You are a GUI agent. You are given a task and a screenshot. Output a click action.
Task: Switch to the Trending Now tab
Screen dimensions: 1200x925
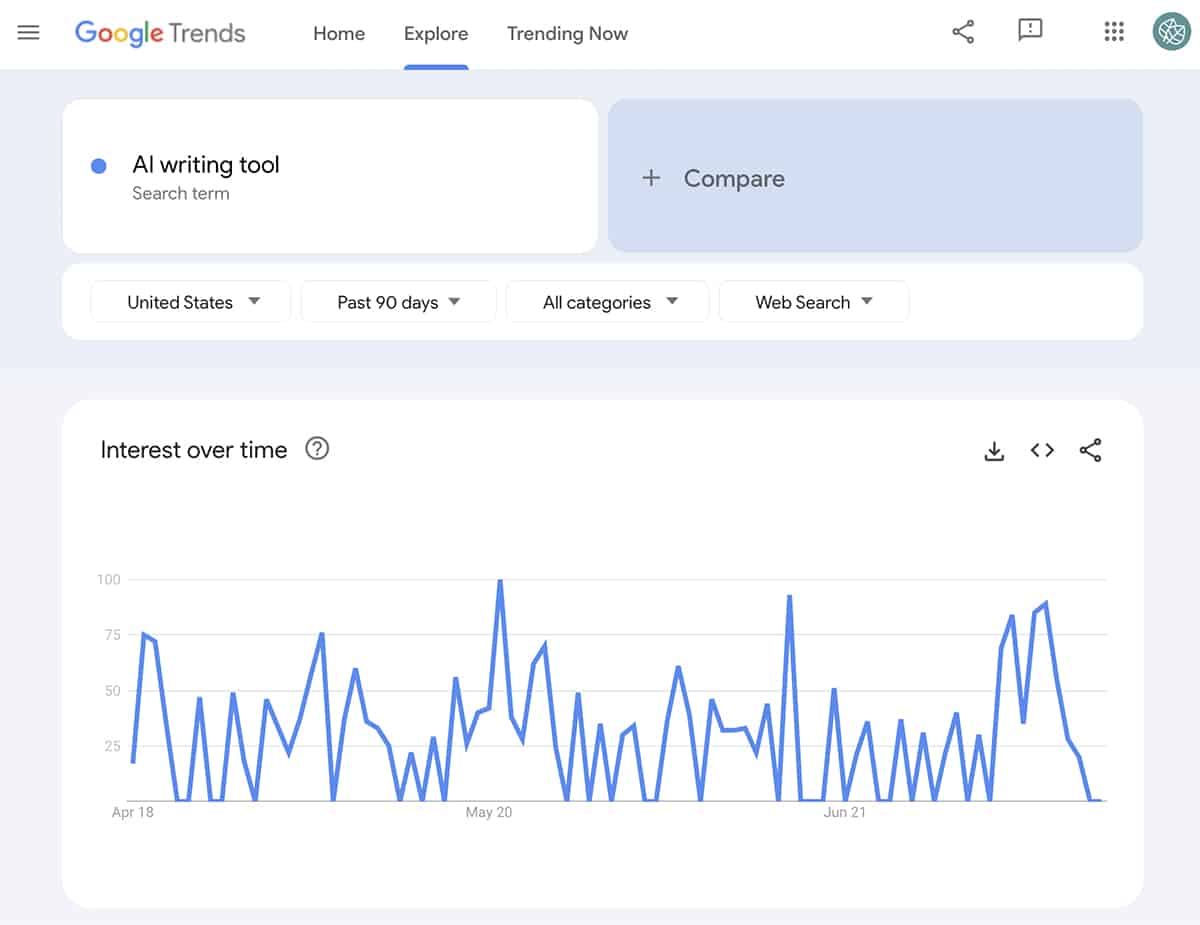point(567,33)
